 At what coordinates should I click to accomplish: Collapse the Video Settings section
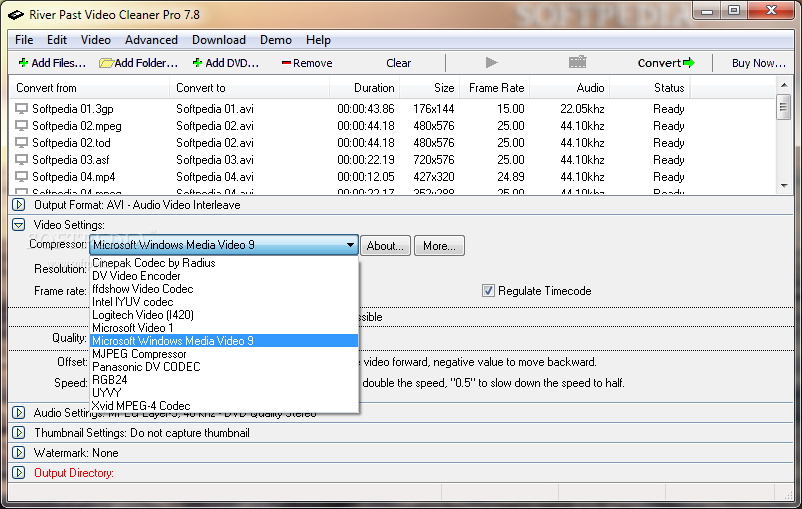(19, 225)
